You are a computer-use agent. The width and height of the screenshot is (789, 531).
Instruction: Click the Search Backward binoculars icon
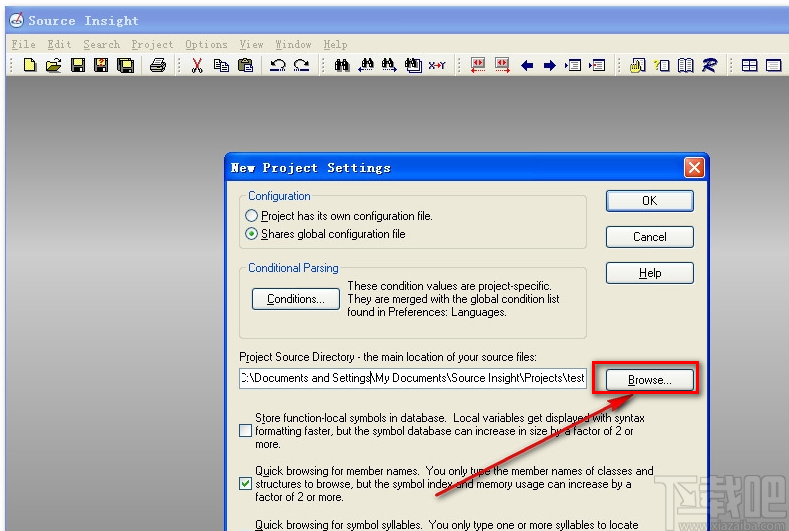(366, 65)
